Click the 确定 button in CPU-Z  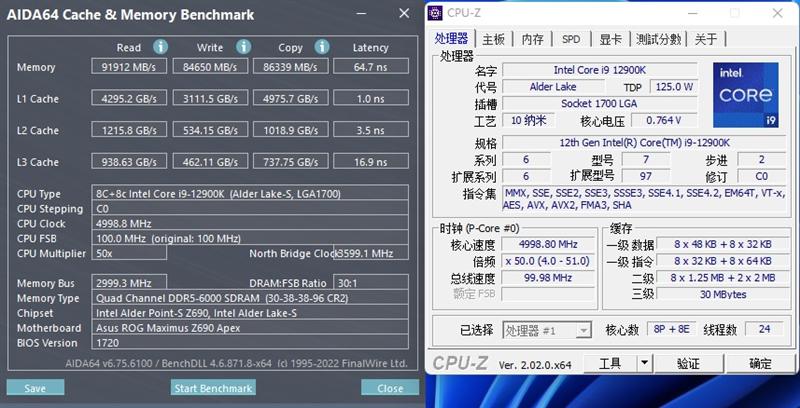[760, 363]
